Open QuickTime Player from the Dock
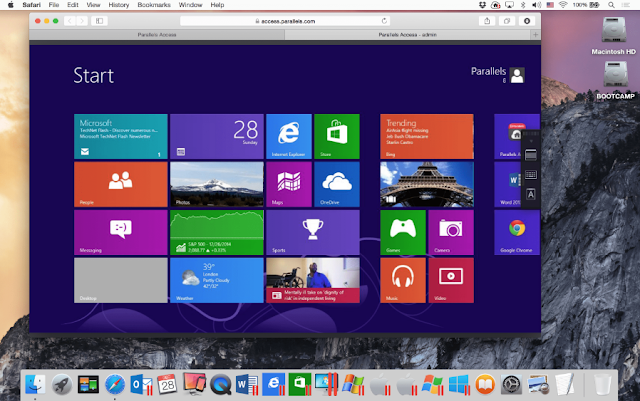This screenshot has width=640, height=401. (x=221, y=384)
